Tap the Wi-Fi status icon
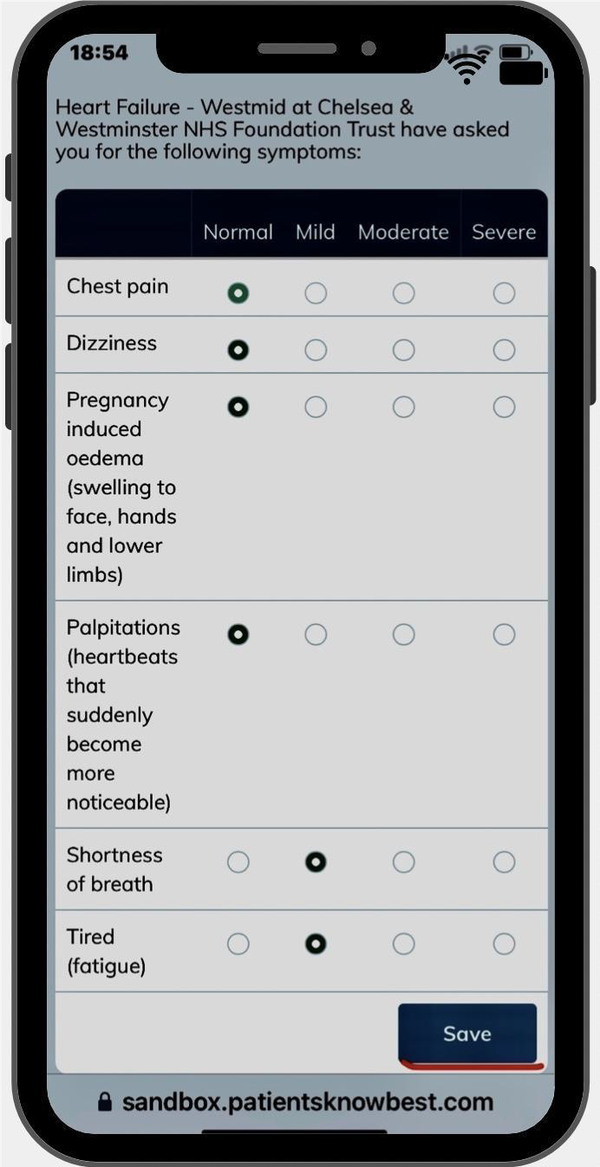The width and height of the screenshot is (600, 1167). 467,65
